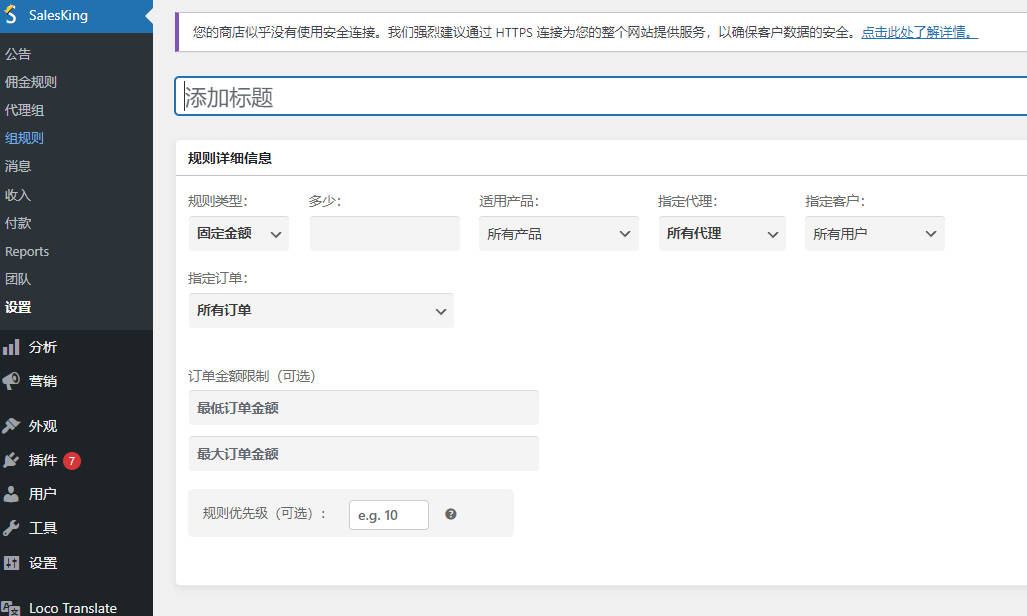Click the 规则详细信息 panel heading
This screenshot has width=1027, height=616.
pos(230,158)
